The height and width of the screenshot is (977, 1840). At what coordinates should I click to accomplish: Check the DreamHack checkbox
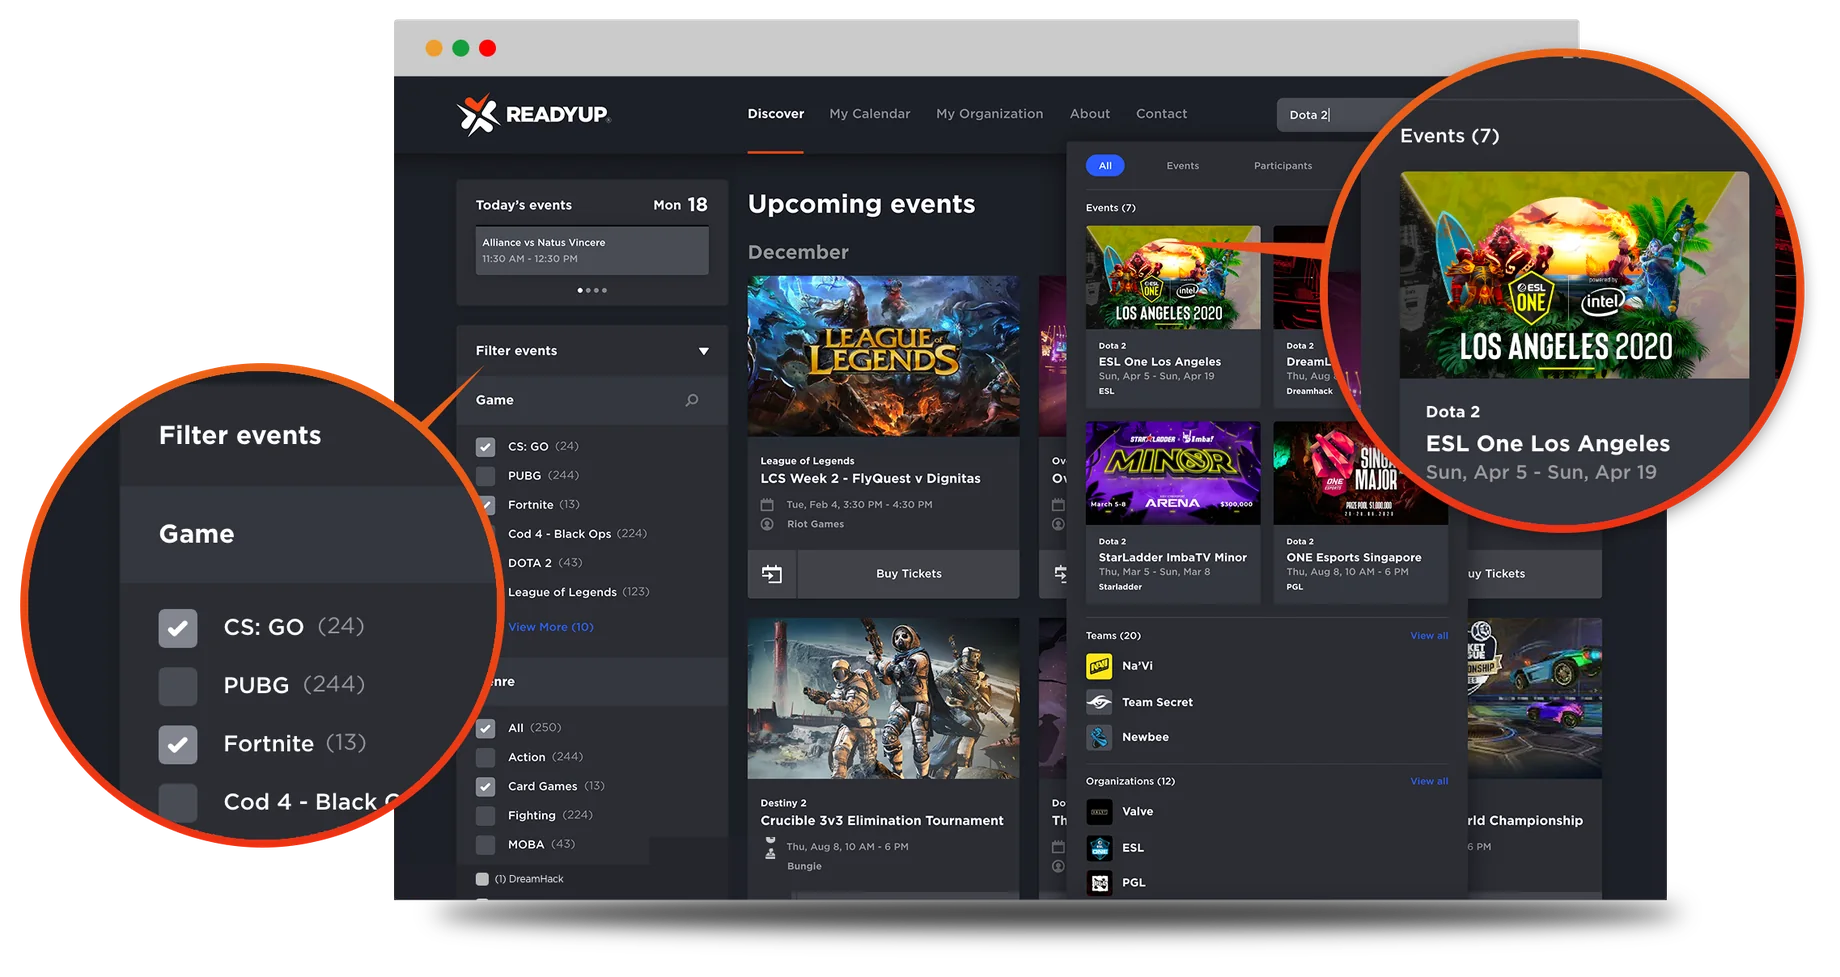coord(482,879)
